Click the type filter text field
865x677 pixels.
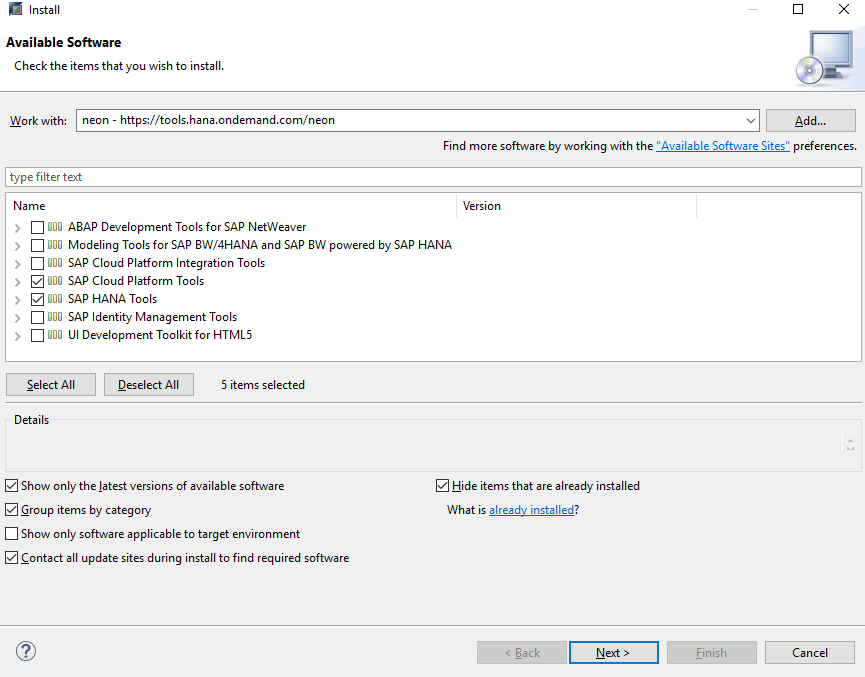433,177
